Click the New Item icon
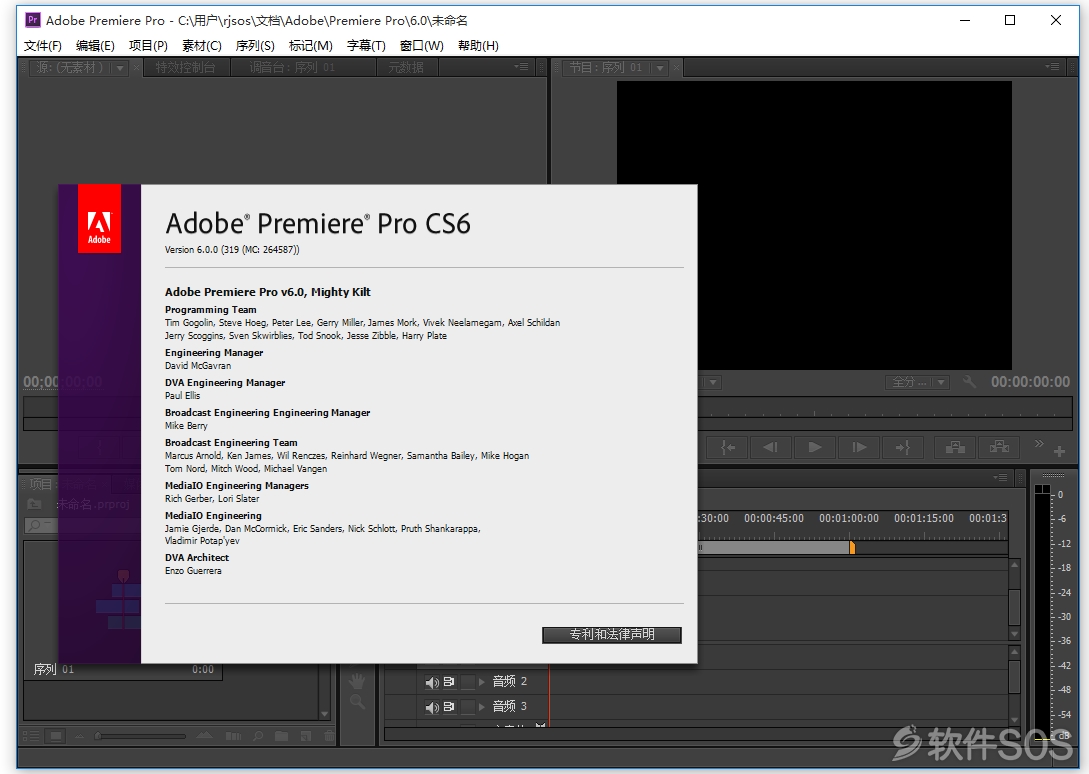Image resolution: width=1089 pixels, height=774 pixels. click(x=306, y=736)
